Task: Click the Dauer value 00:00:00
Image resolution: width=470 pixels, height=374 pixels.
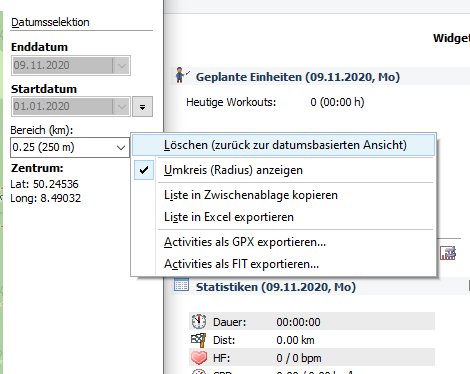Action: point(298,322)
